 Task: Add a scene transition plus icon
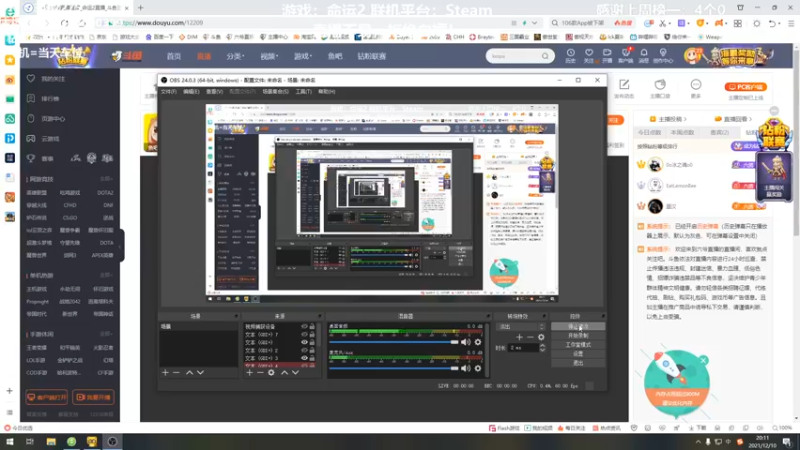coord(519,337)
